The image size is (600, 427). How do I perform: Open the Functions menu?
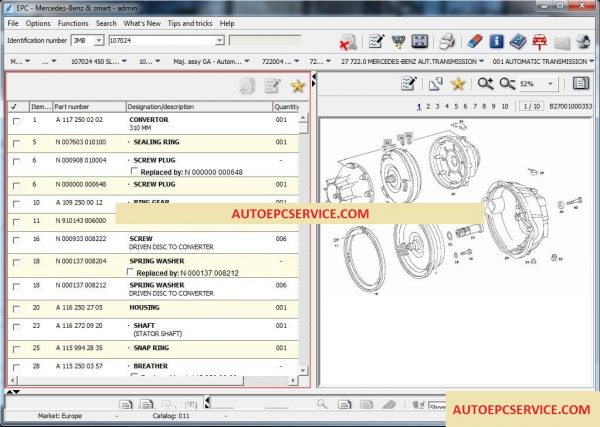[x=73, y=23]
